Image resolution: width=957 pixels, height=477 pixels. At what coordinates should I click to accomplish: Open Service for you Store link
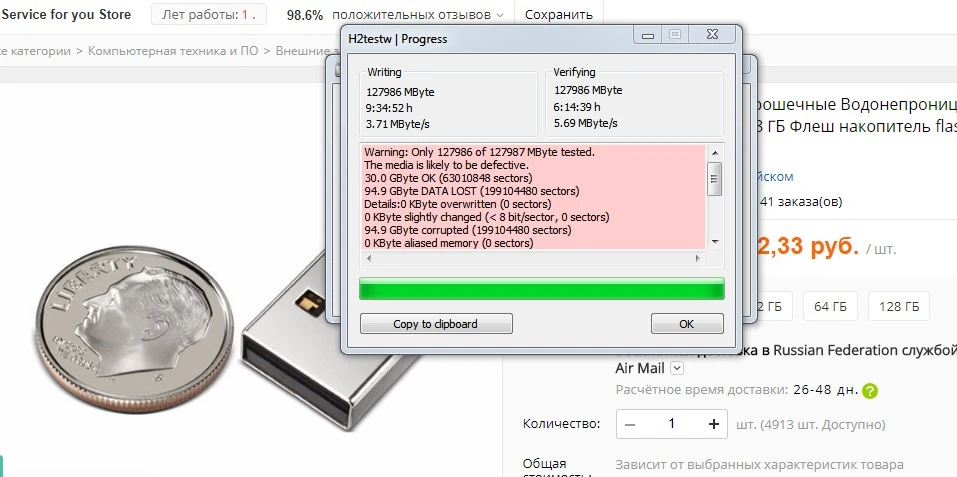tap(65, 15)
